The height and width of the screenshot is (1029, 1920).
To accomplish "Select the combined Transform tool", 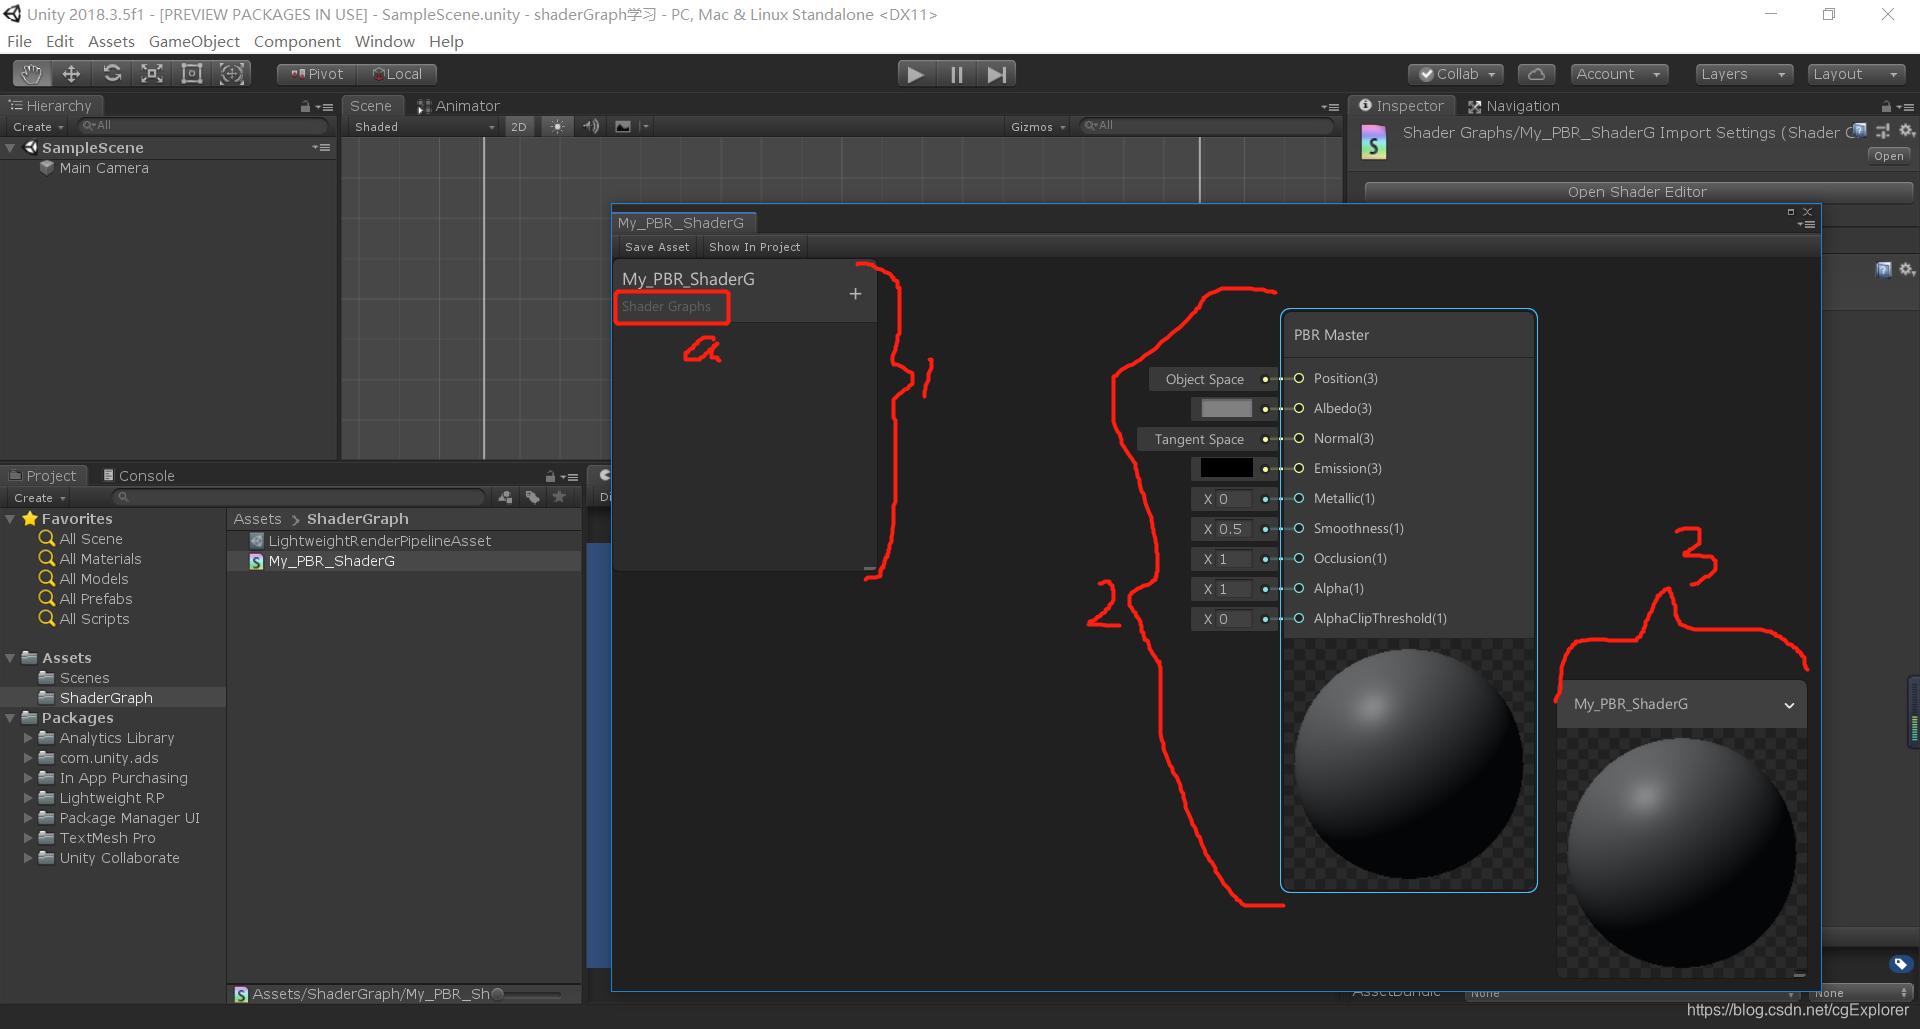I will 232,73.
